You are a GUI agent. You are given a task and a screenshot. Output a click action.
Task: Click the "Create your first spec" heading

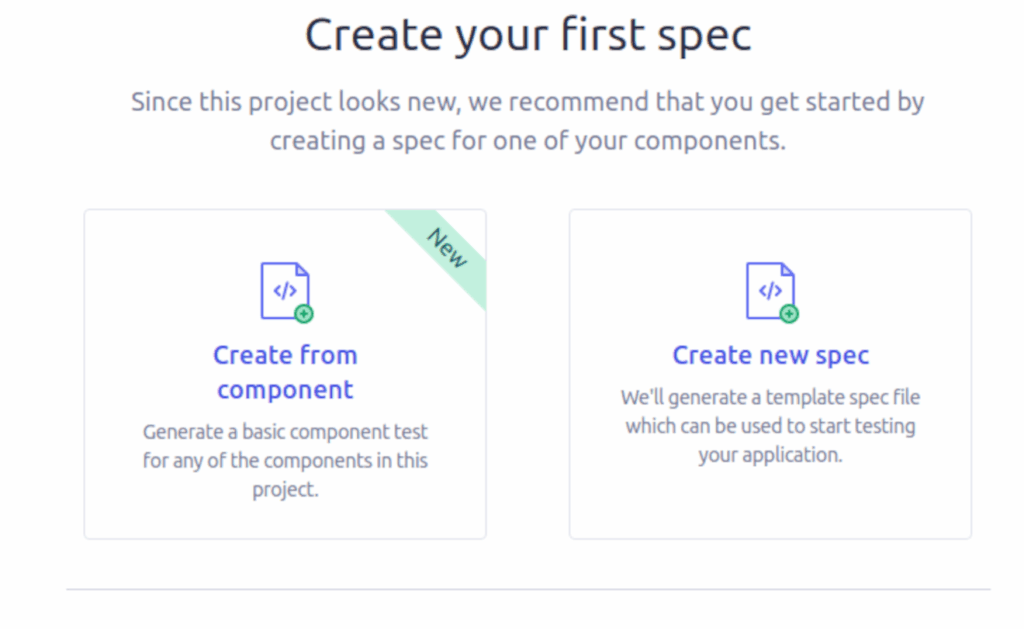(528, 36)
